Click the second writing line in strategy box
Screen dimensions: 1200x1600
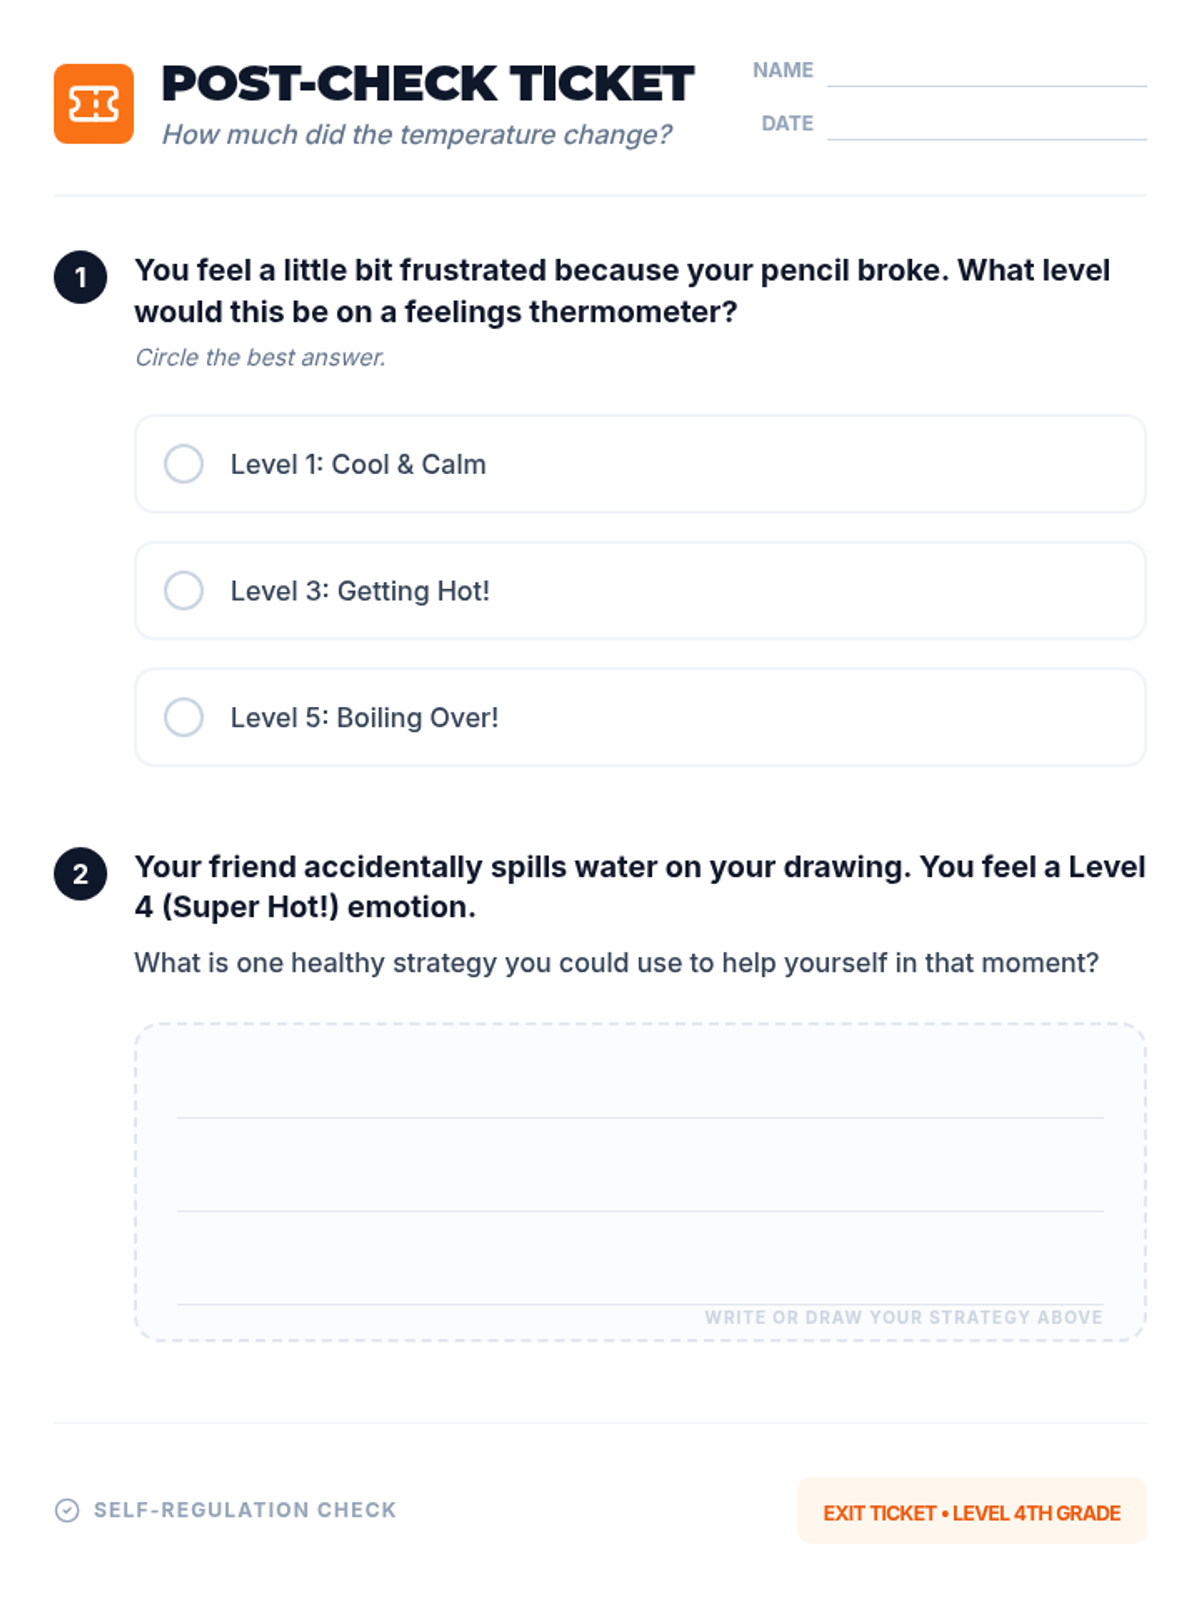(x=640, y=1210)
